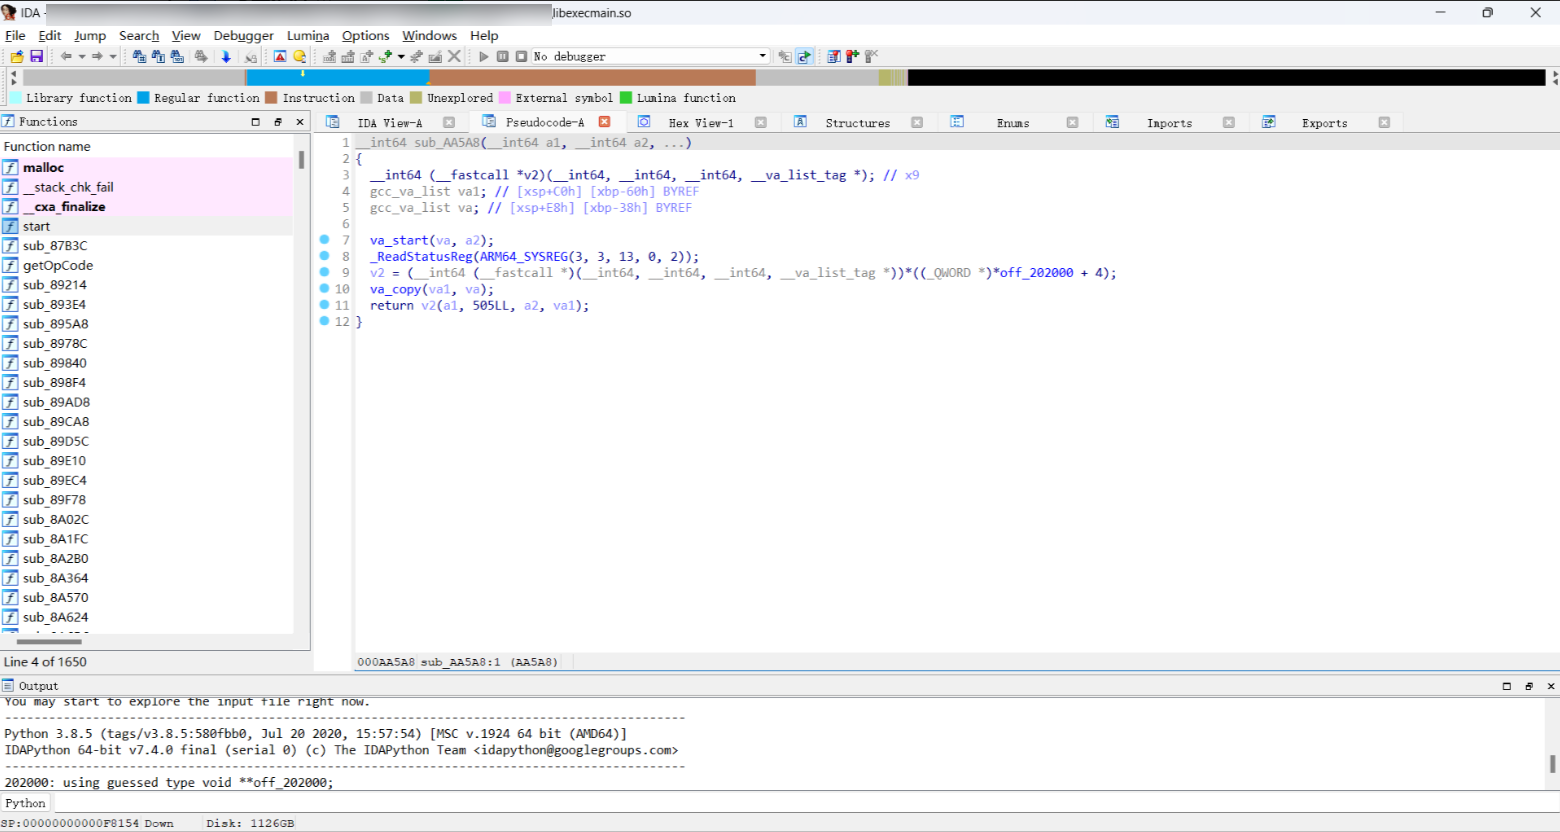The image size is (1560, 832).
Task: Click the green plus add-breakpoint icon
Action: pos(385,57)
